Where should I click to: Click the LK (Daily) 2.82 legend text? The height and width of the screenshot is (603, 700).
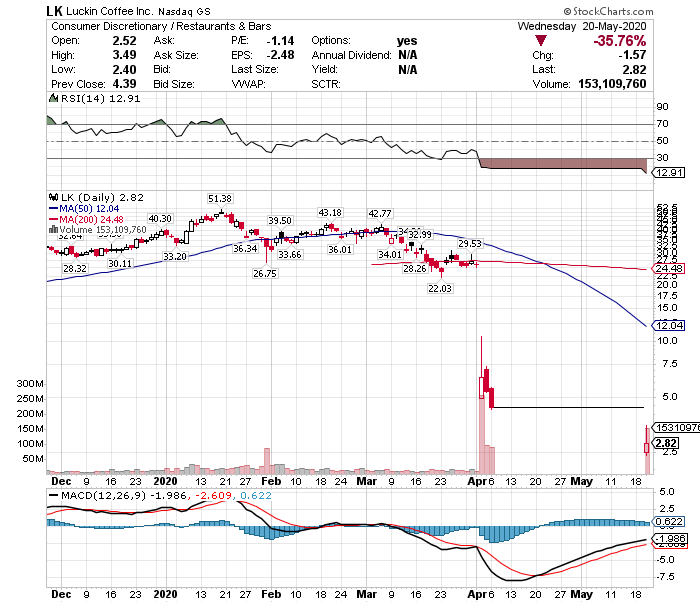click(102, 197)
